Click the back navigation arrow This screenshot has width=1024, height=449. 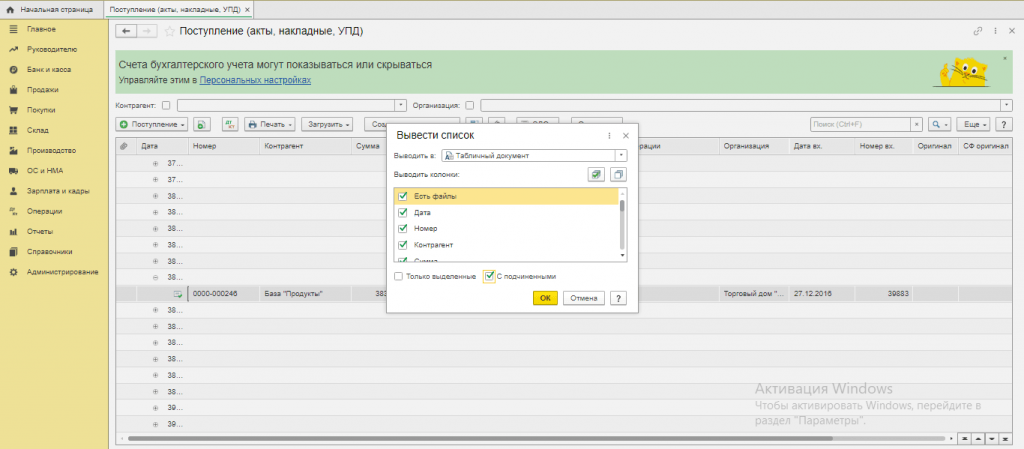(127, 31)
